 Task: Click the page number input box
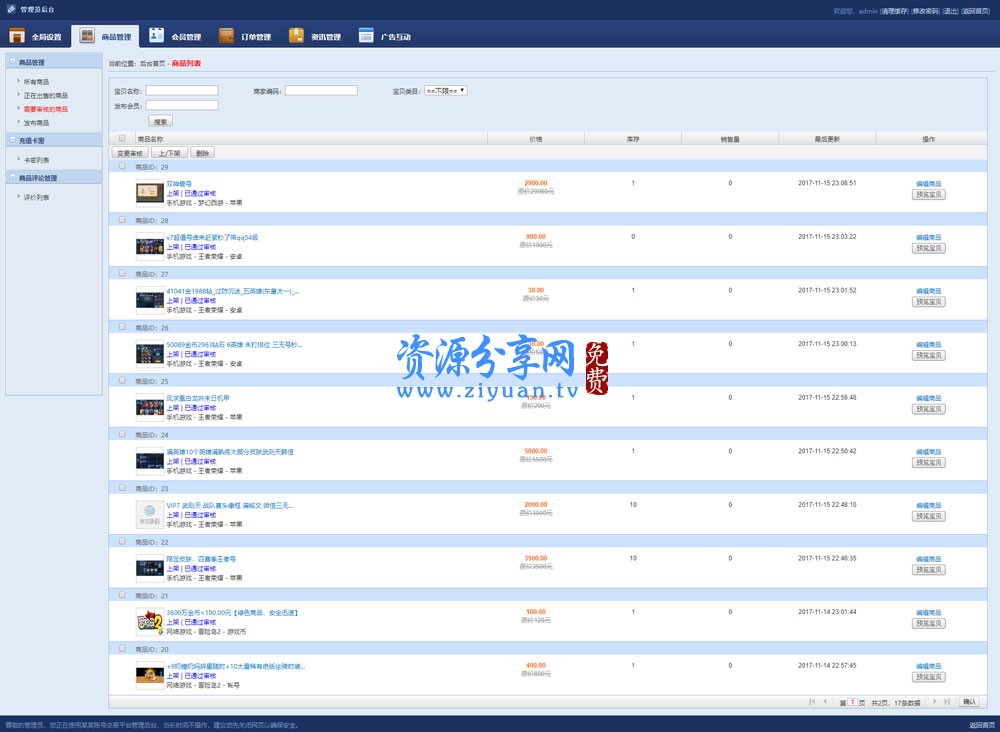point(852,701)
